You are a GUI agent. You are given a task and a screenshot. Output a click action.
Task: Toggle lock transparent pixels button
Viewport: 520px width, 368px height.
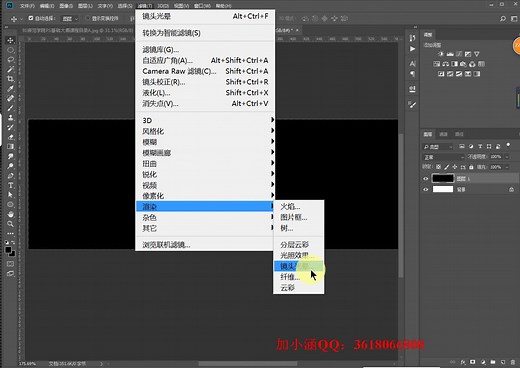(438, 167)
